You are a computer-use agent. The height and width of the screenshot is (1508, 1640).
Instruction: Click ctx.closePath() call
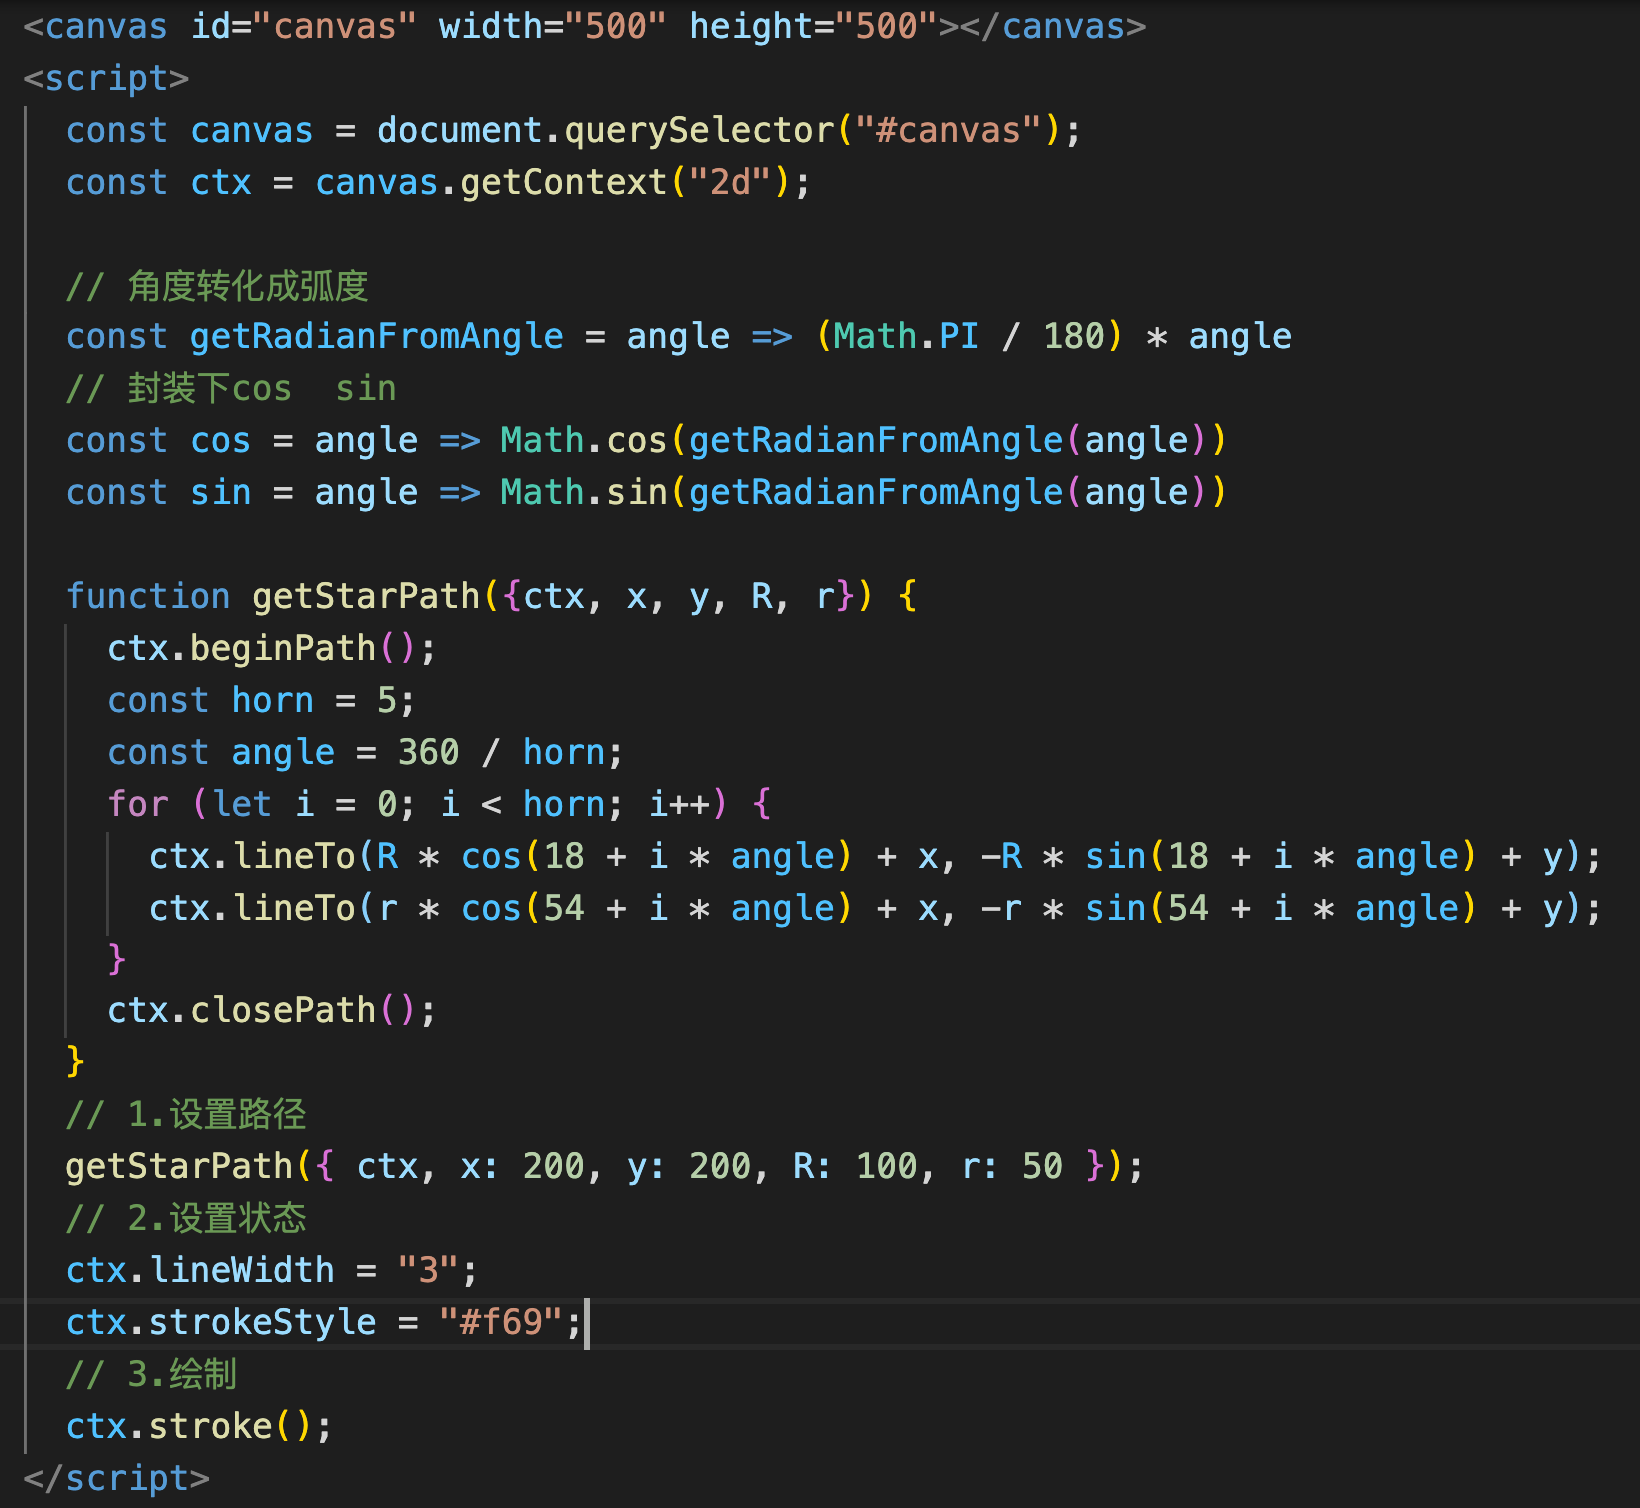[x=271, y=1010]
